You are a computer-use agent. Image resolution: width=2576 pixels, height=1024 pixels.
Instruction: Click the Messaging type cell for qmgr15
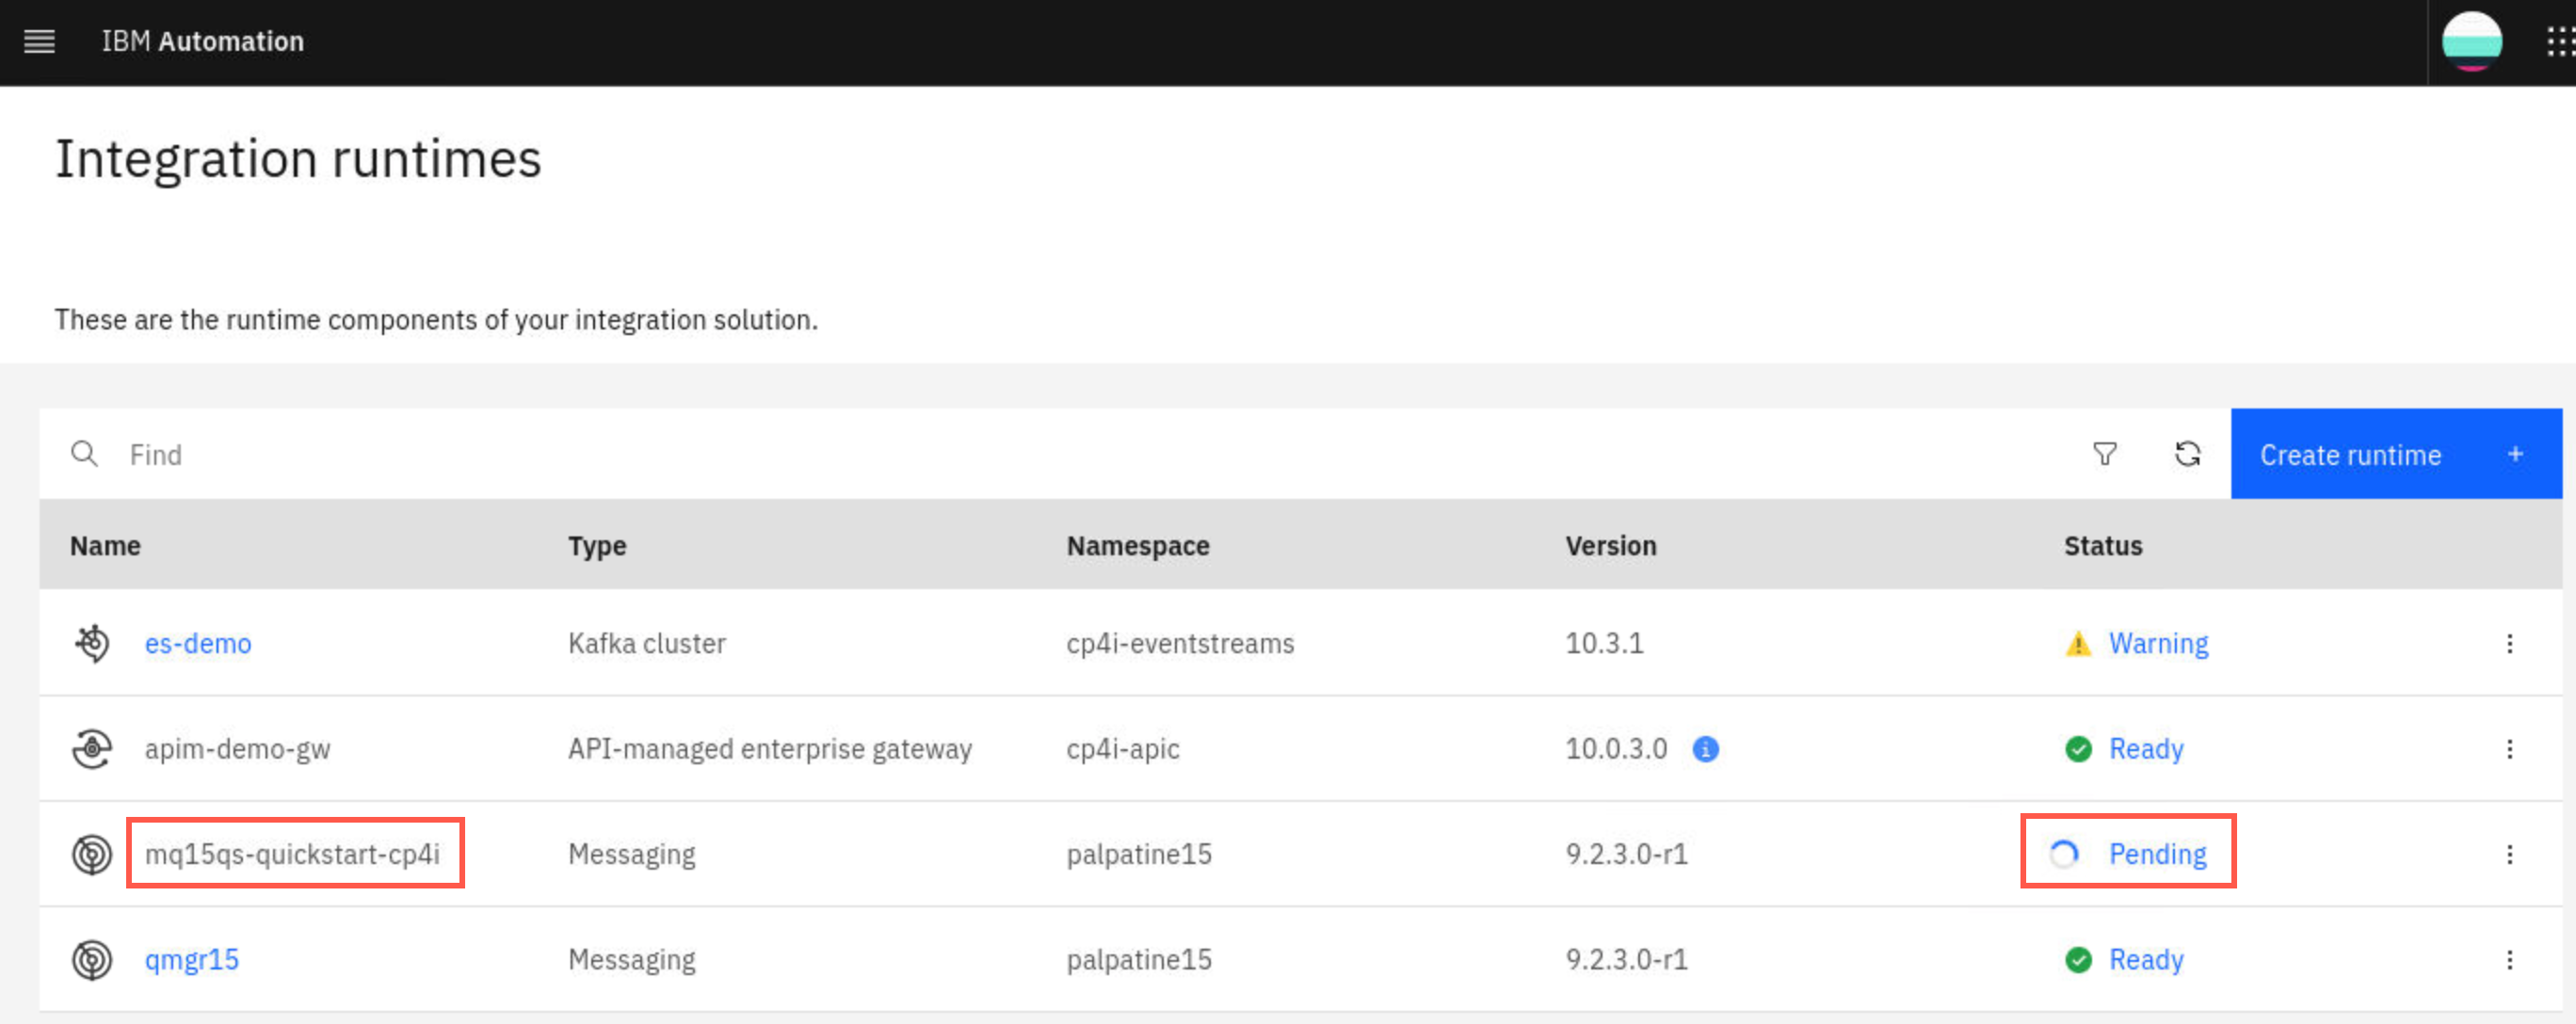tap(632, 960)
